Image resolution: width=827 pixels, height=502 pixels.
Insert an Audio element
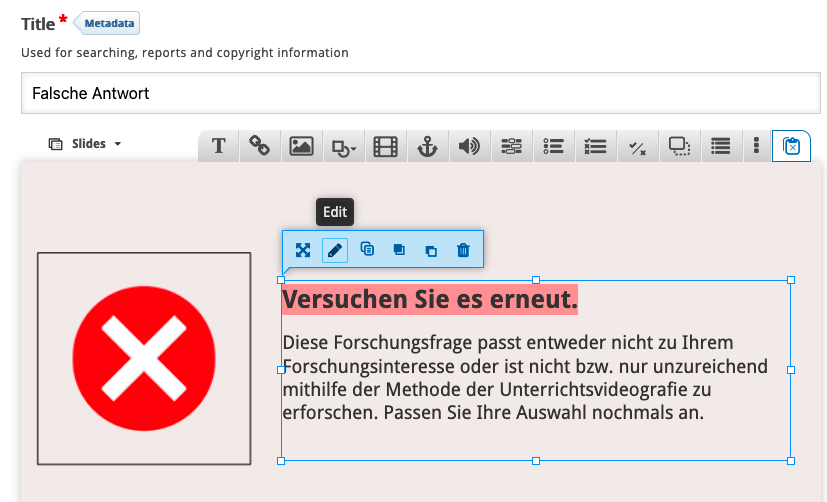pyautogui.click(x=469, y=146)
